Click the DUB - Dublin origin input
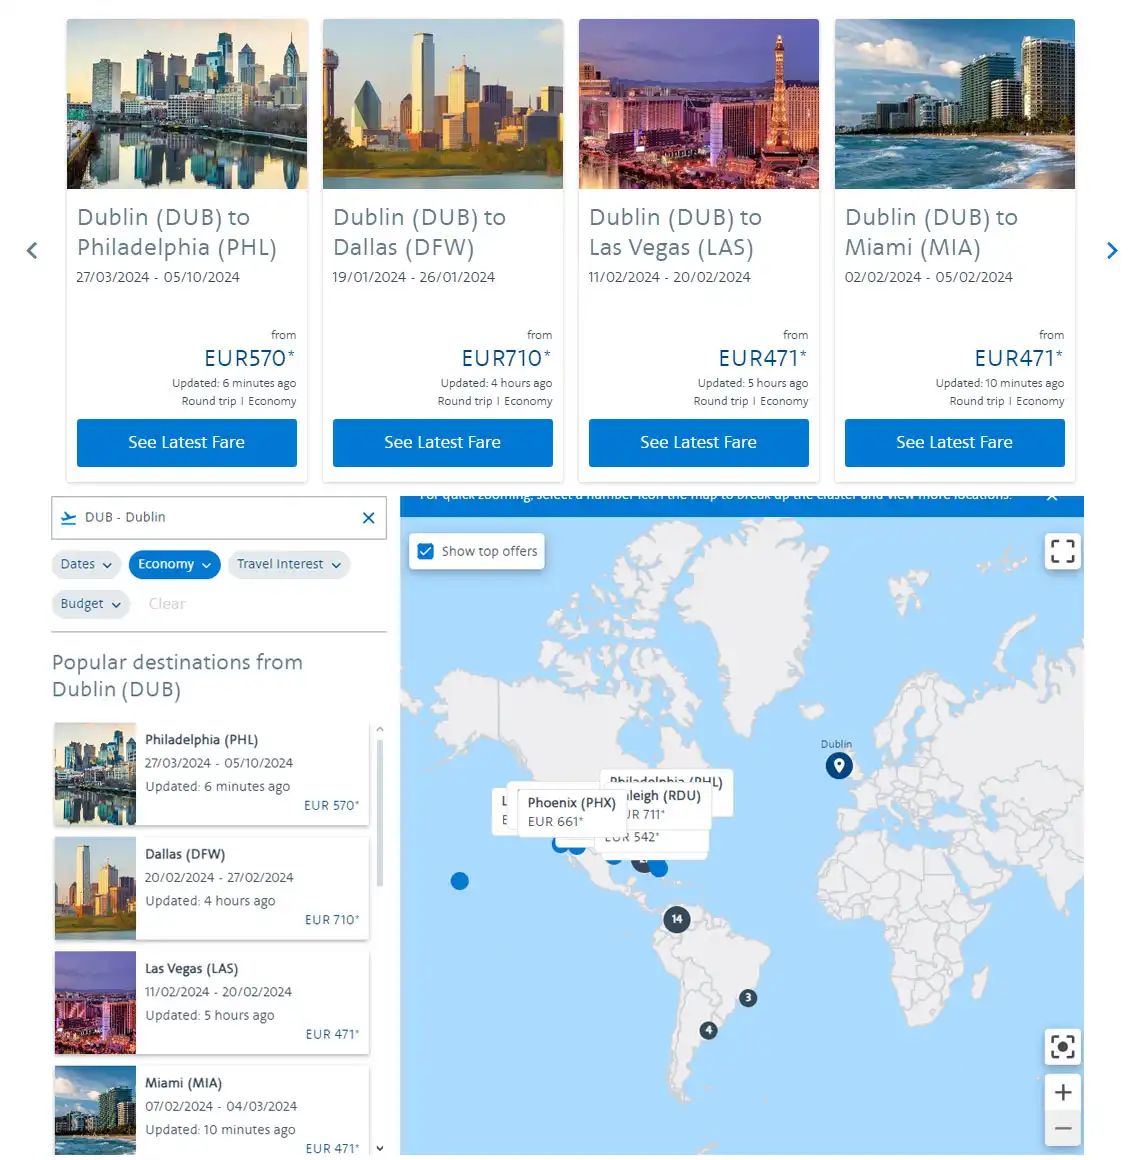 (x=219, y=518)
